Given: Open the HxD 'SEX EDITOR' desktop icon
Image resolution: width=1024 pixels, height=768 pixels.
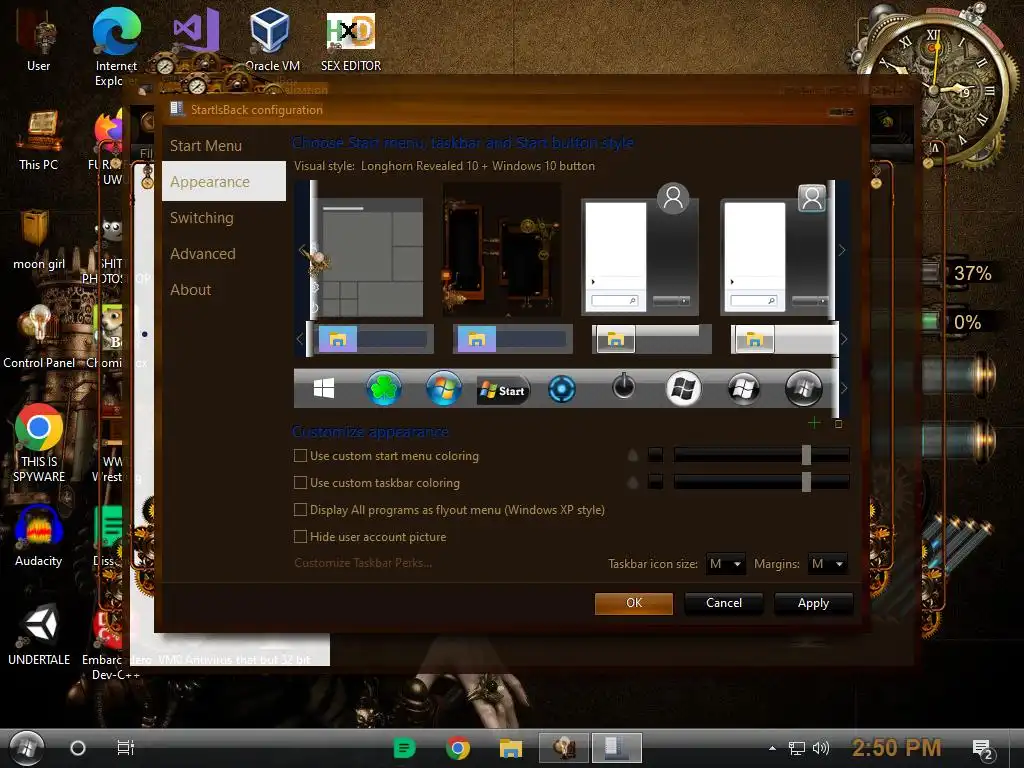Looking at the screenshot, I should tap(351, 41).
